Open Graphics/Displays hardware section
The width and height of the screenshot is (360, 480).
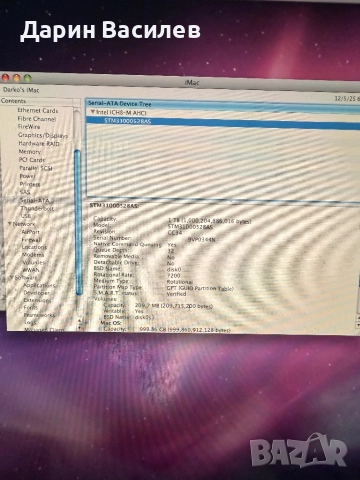pyautogui.click(x=43, y=135)
